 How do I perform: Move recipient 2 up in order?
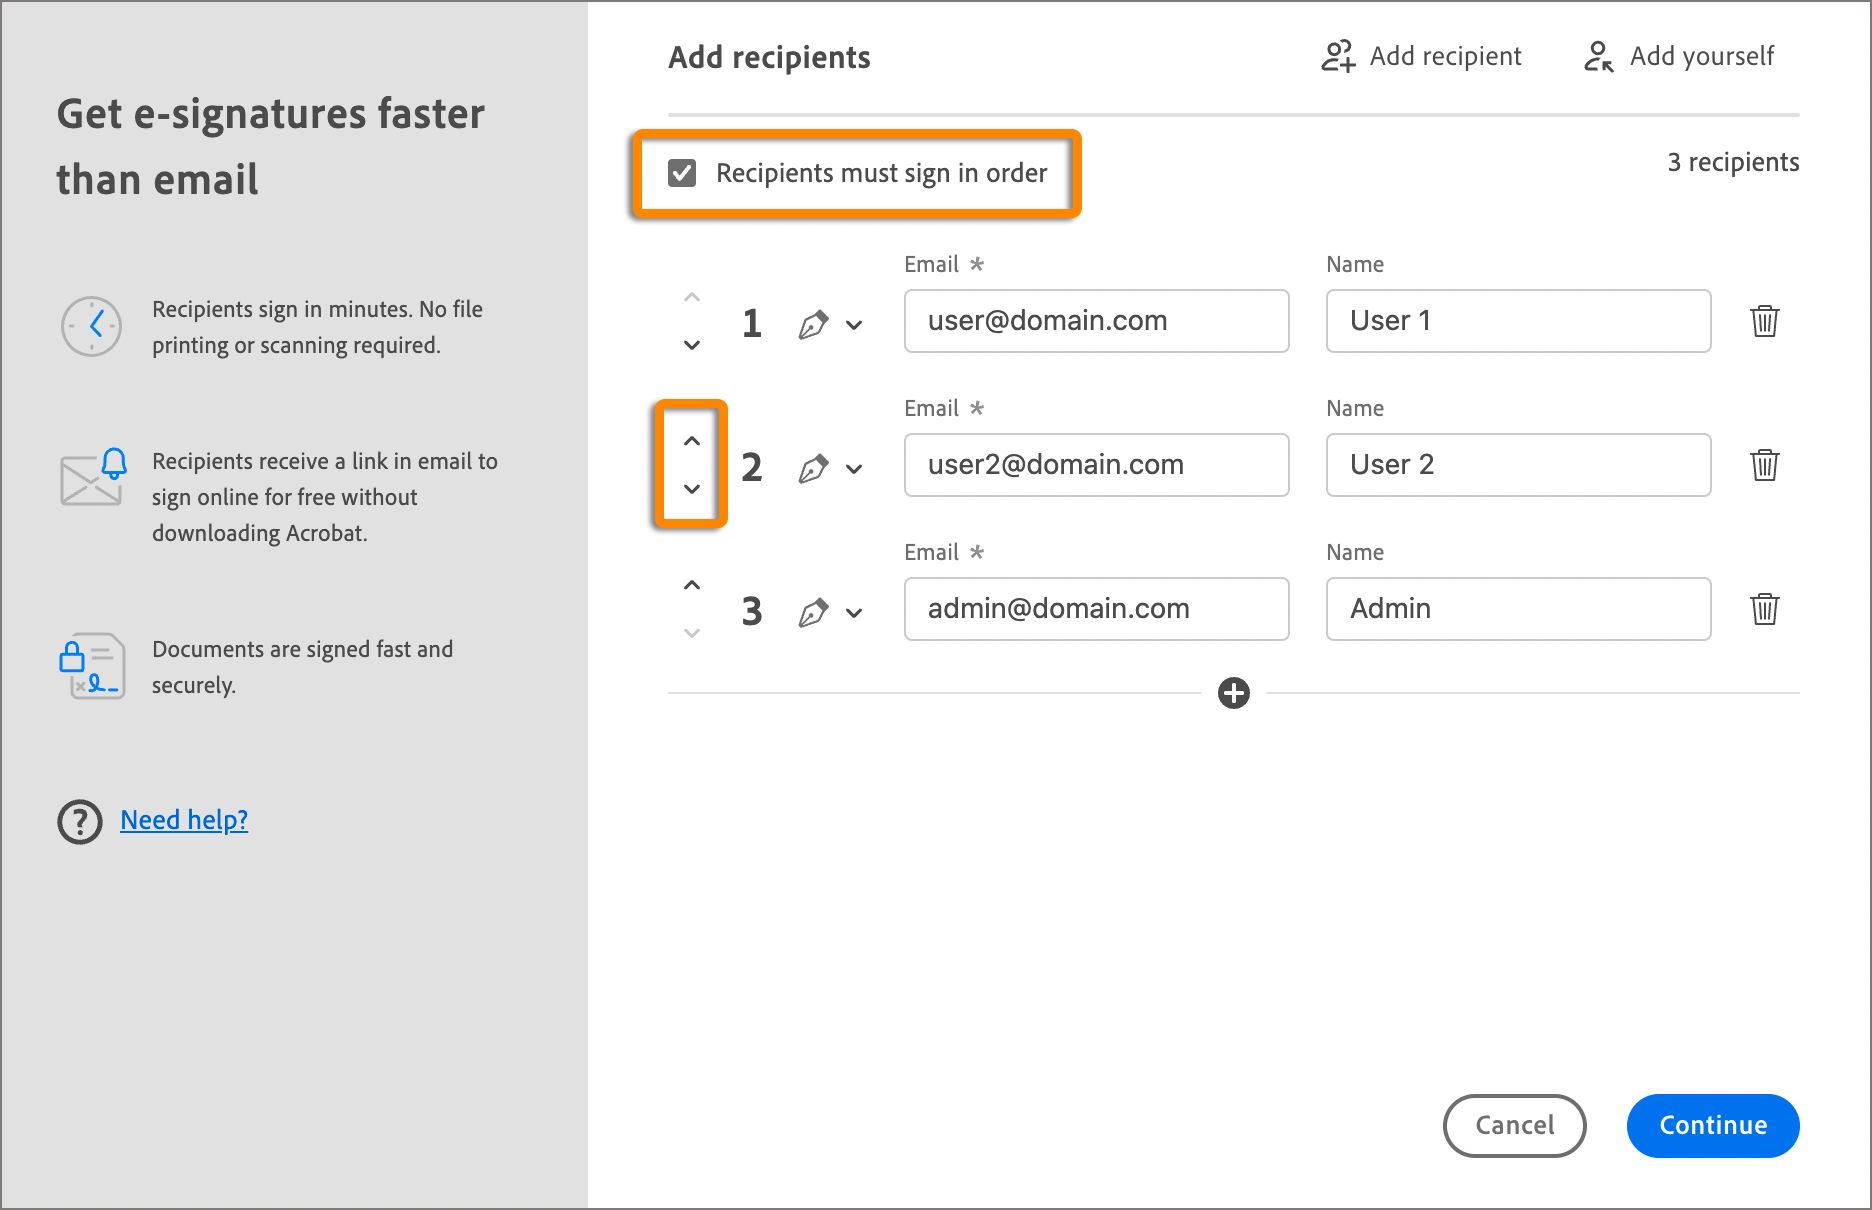[x=691, y=441]
